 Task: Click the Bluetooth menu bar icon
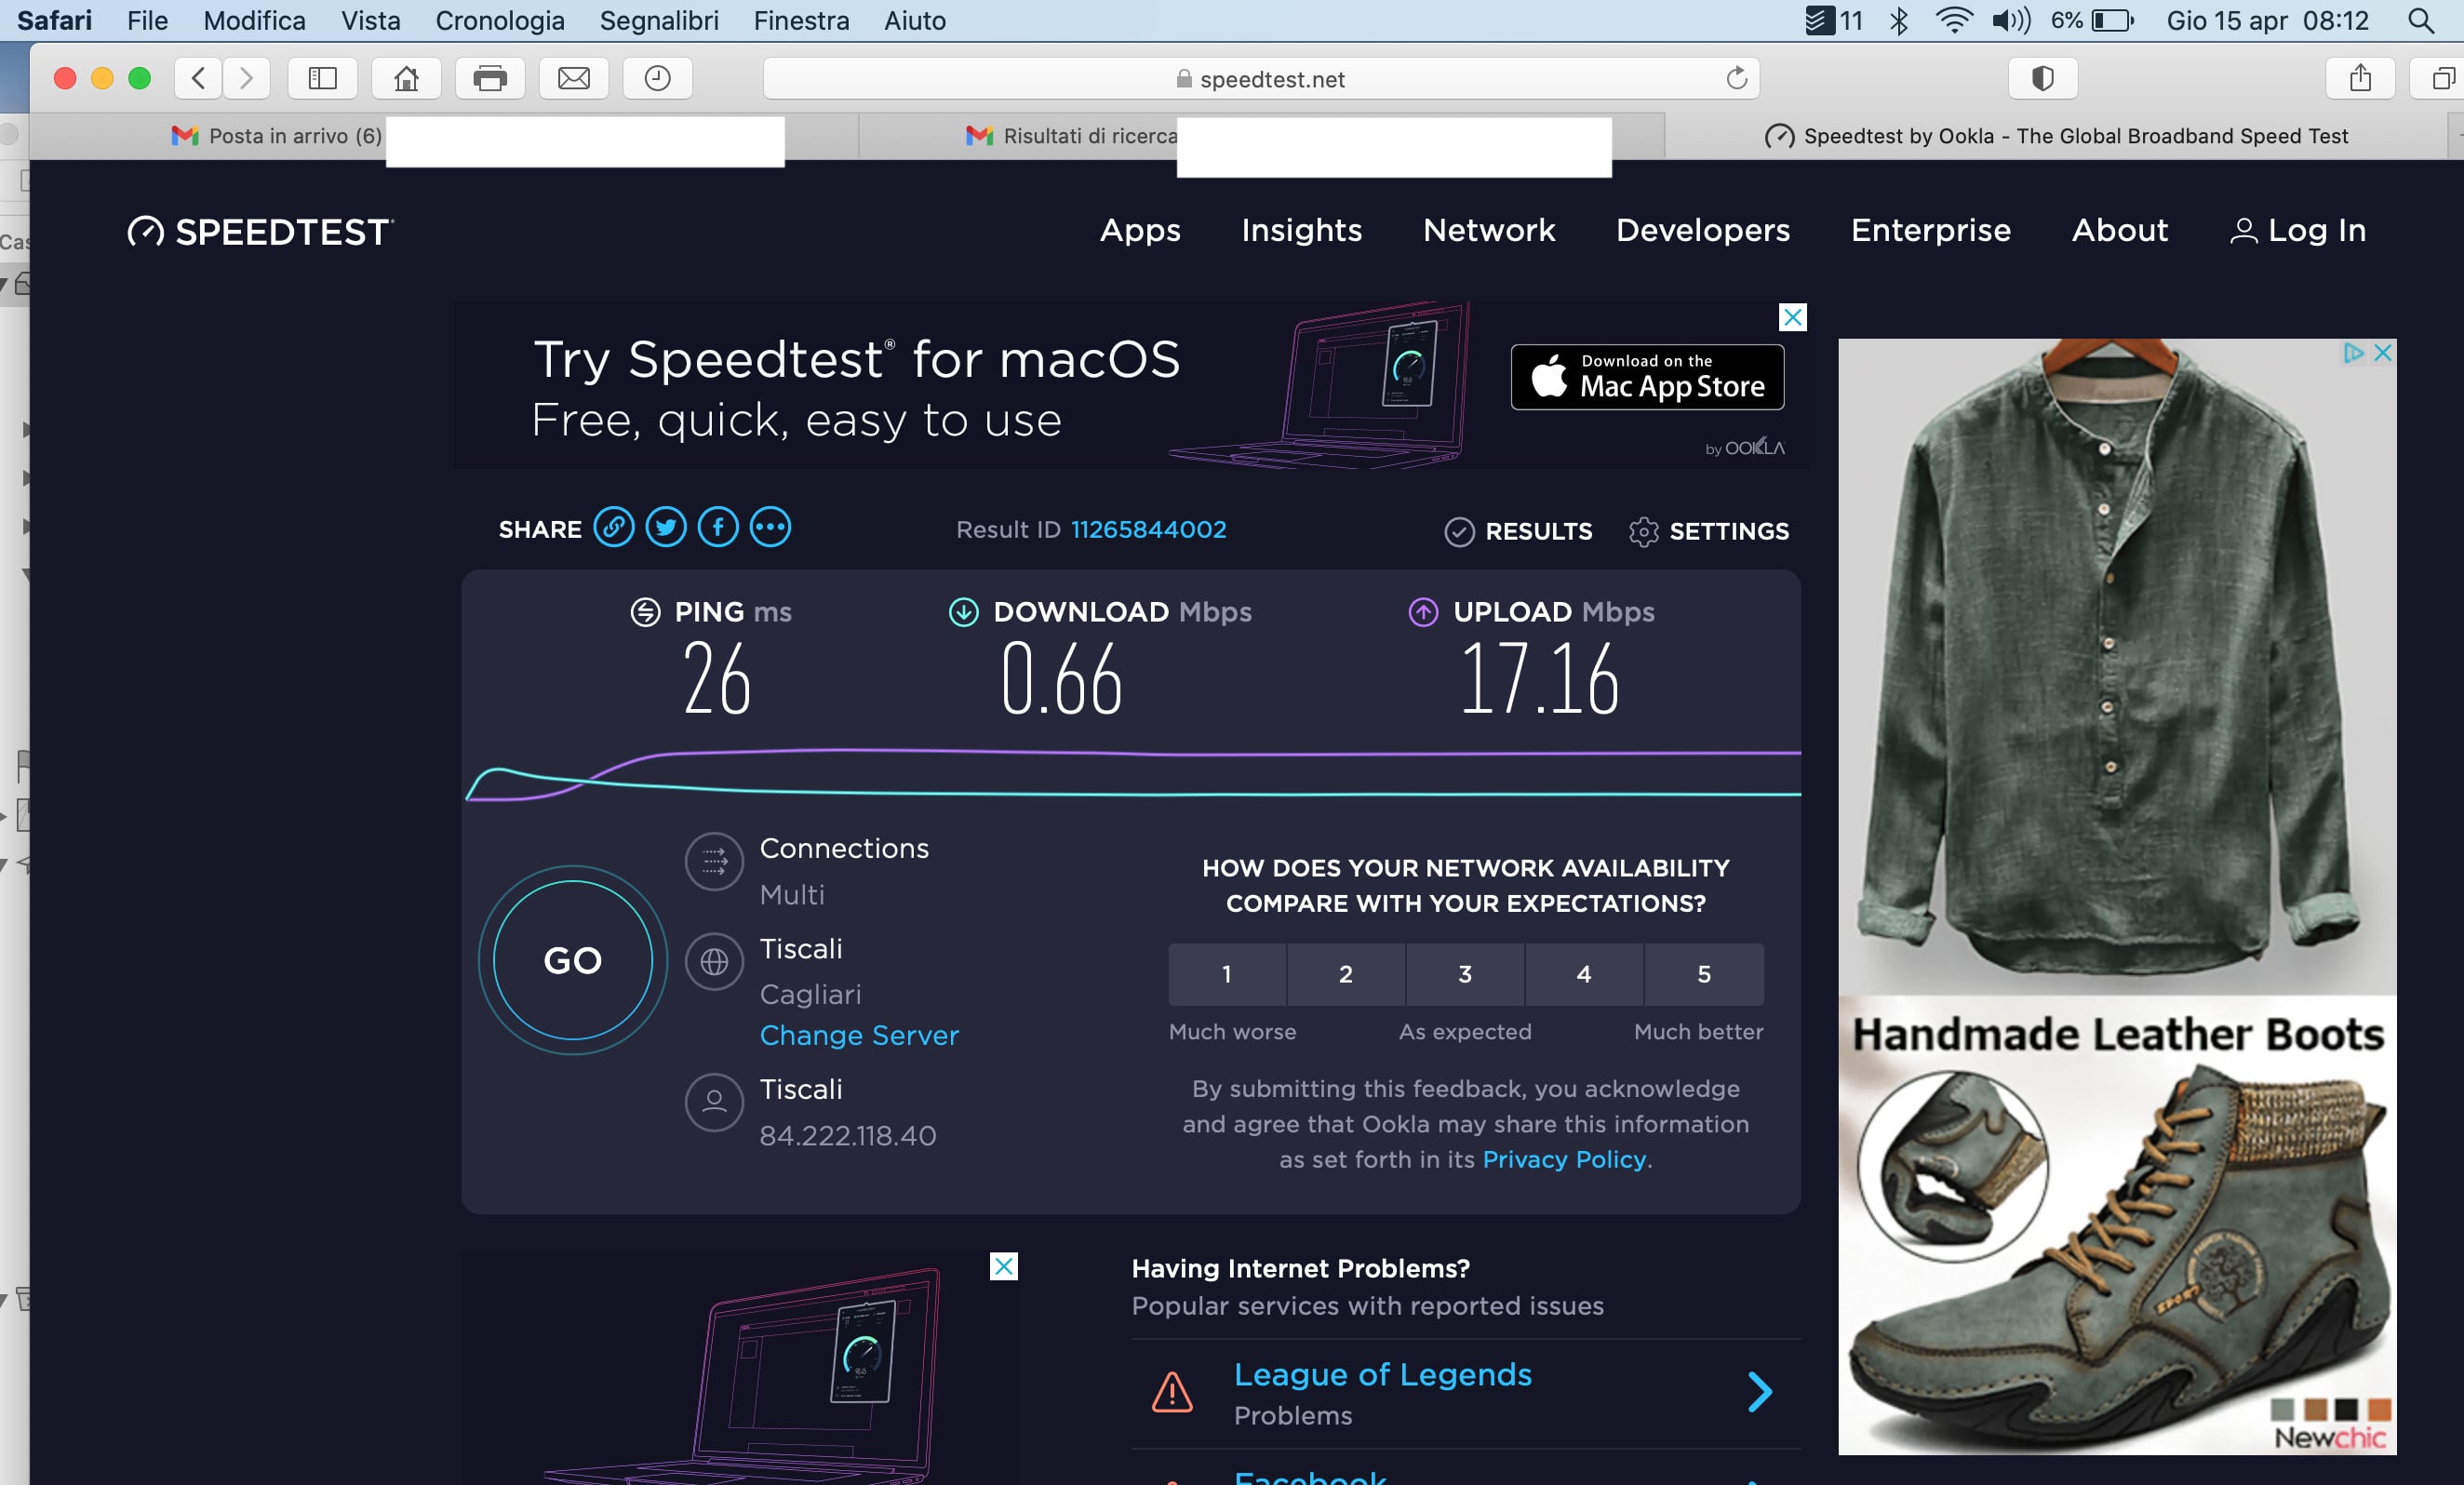coord(1899,21)
